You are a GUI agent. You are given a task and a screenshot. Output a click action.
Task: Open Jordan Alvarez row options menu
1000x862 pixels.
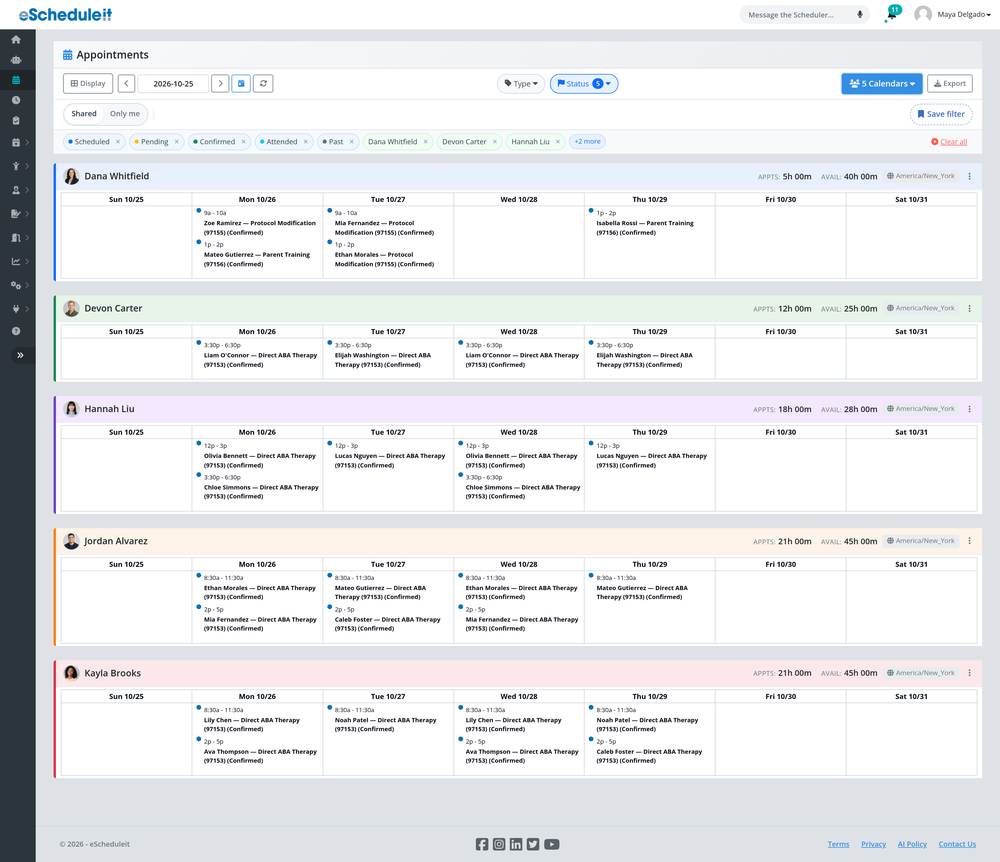tap(969, 541)
